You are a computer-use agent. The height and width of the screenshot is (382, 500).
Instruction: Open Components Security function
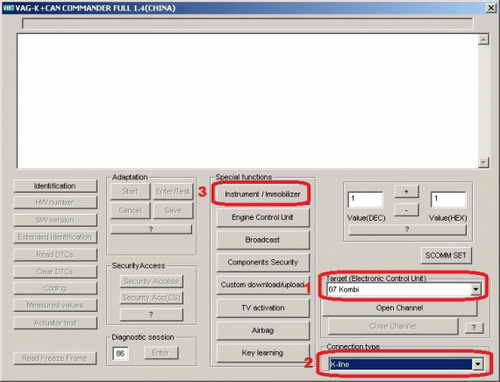(263, 262)
